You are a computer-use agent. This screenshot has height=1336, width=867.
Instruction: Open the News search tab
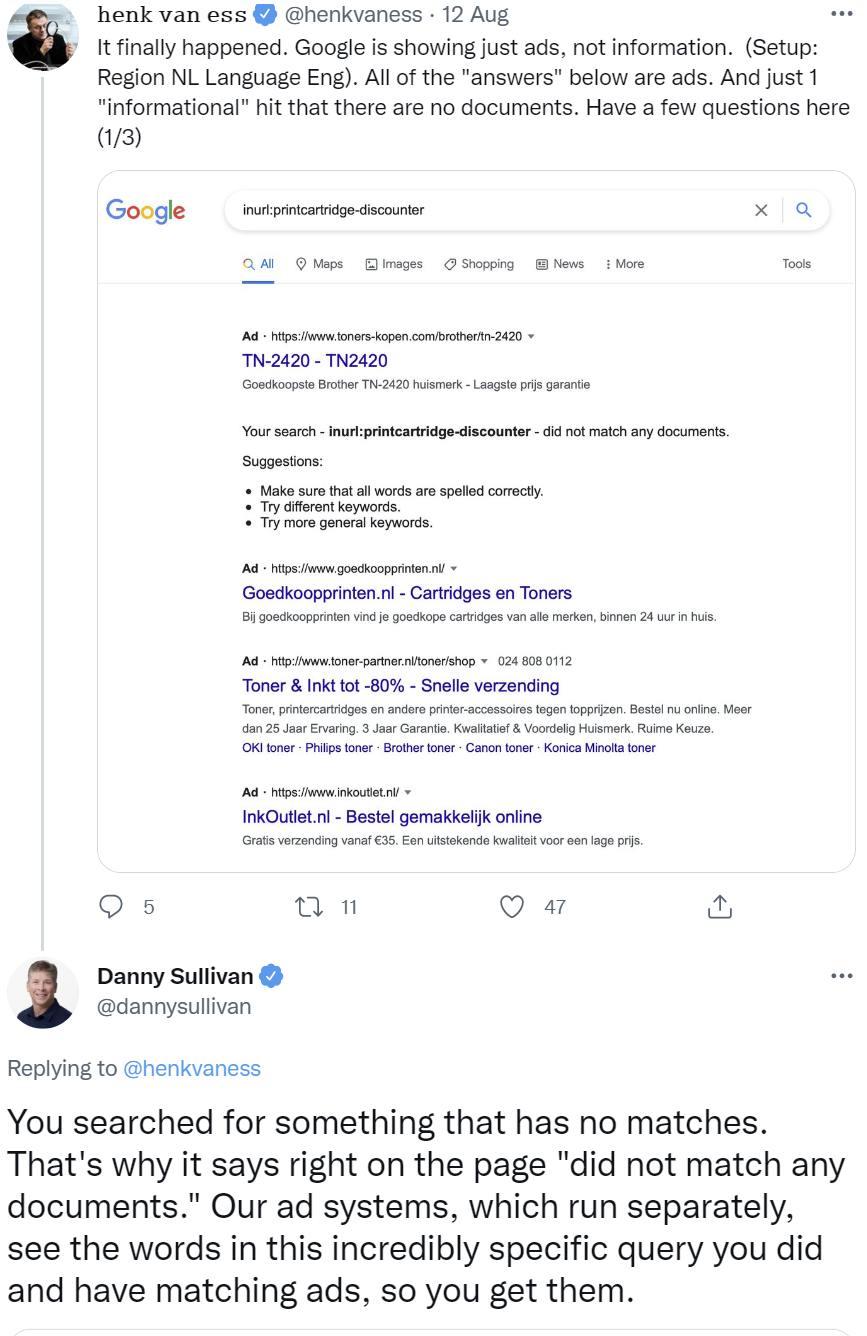(560, 264)
